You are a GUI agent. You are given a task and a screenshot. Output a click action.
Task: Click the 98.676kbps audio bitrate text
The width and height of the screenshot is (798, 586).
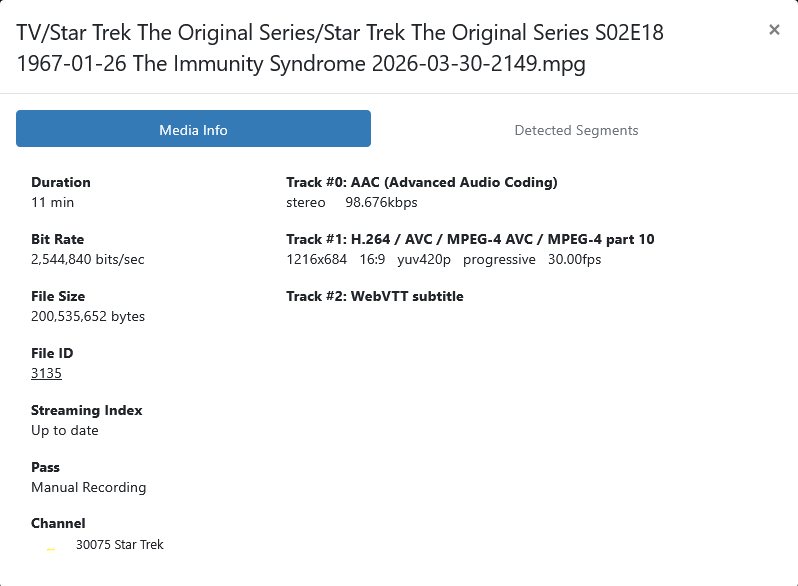tap(381, 202)
